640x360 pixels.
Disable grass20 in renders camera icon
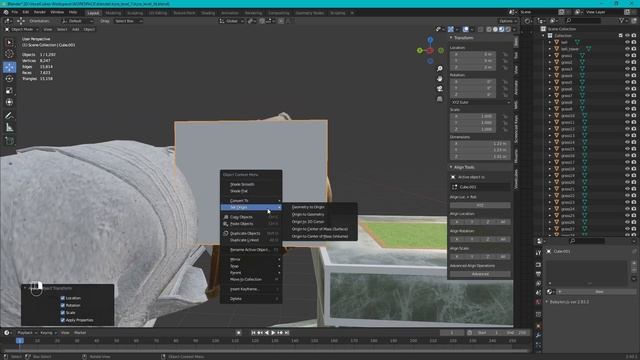point(634,182)
